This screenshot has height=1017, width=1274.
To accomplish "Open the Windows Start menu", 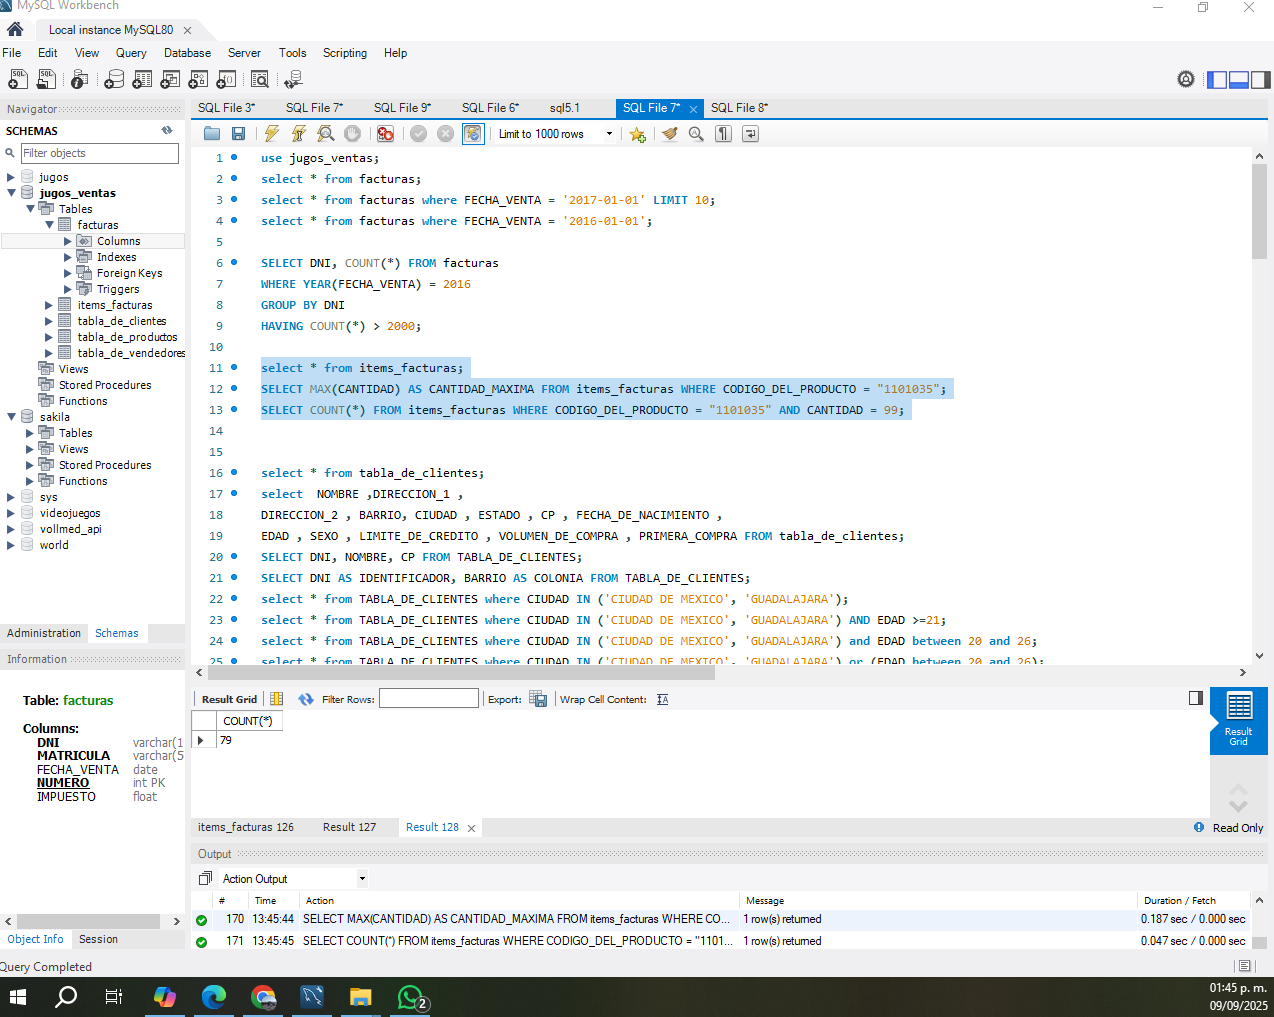I will coord(17,997).
